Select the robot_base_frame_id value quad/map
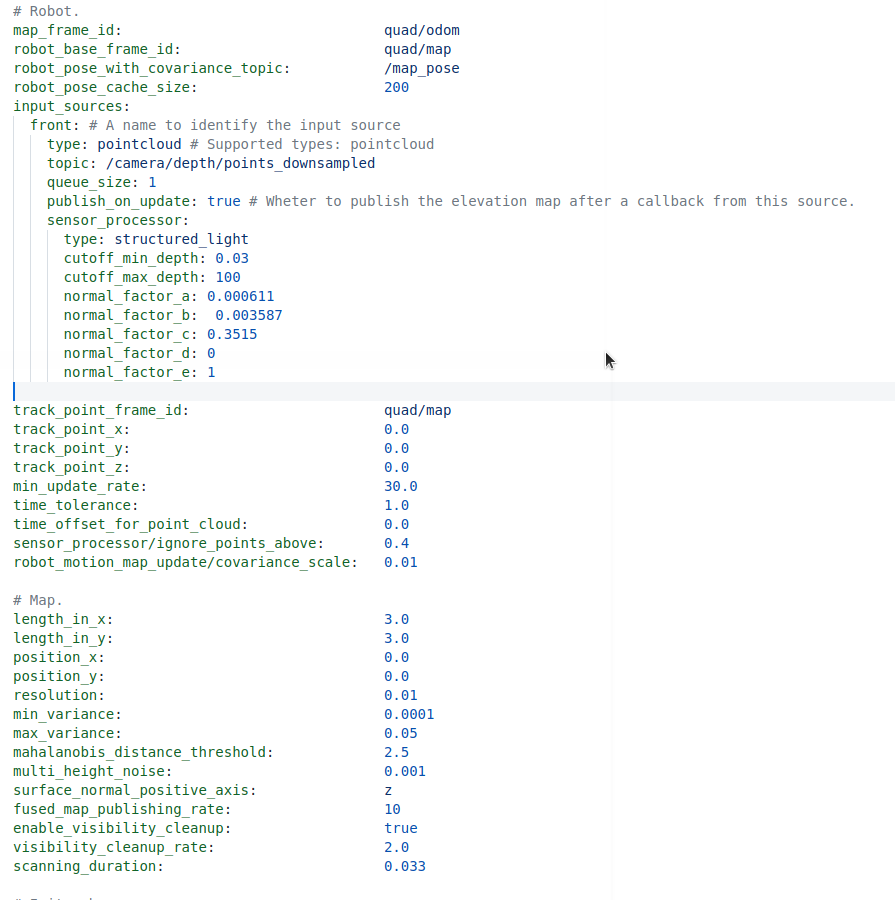Screen dimensions: 895x900 (x=417, y=49)
